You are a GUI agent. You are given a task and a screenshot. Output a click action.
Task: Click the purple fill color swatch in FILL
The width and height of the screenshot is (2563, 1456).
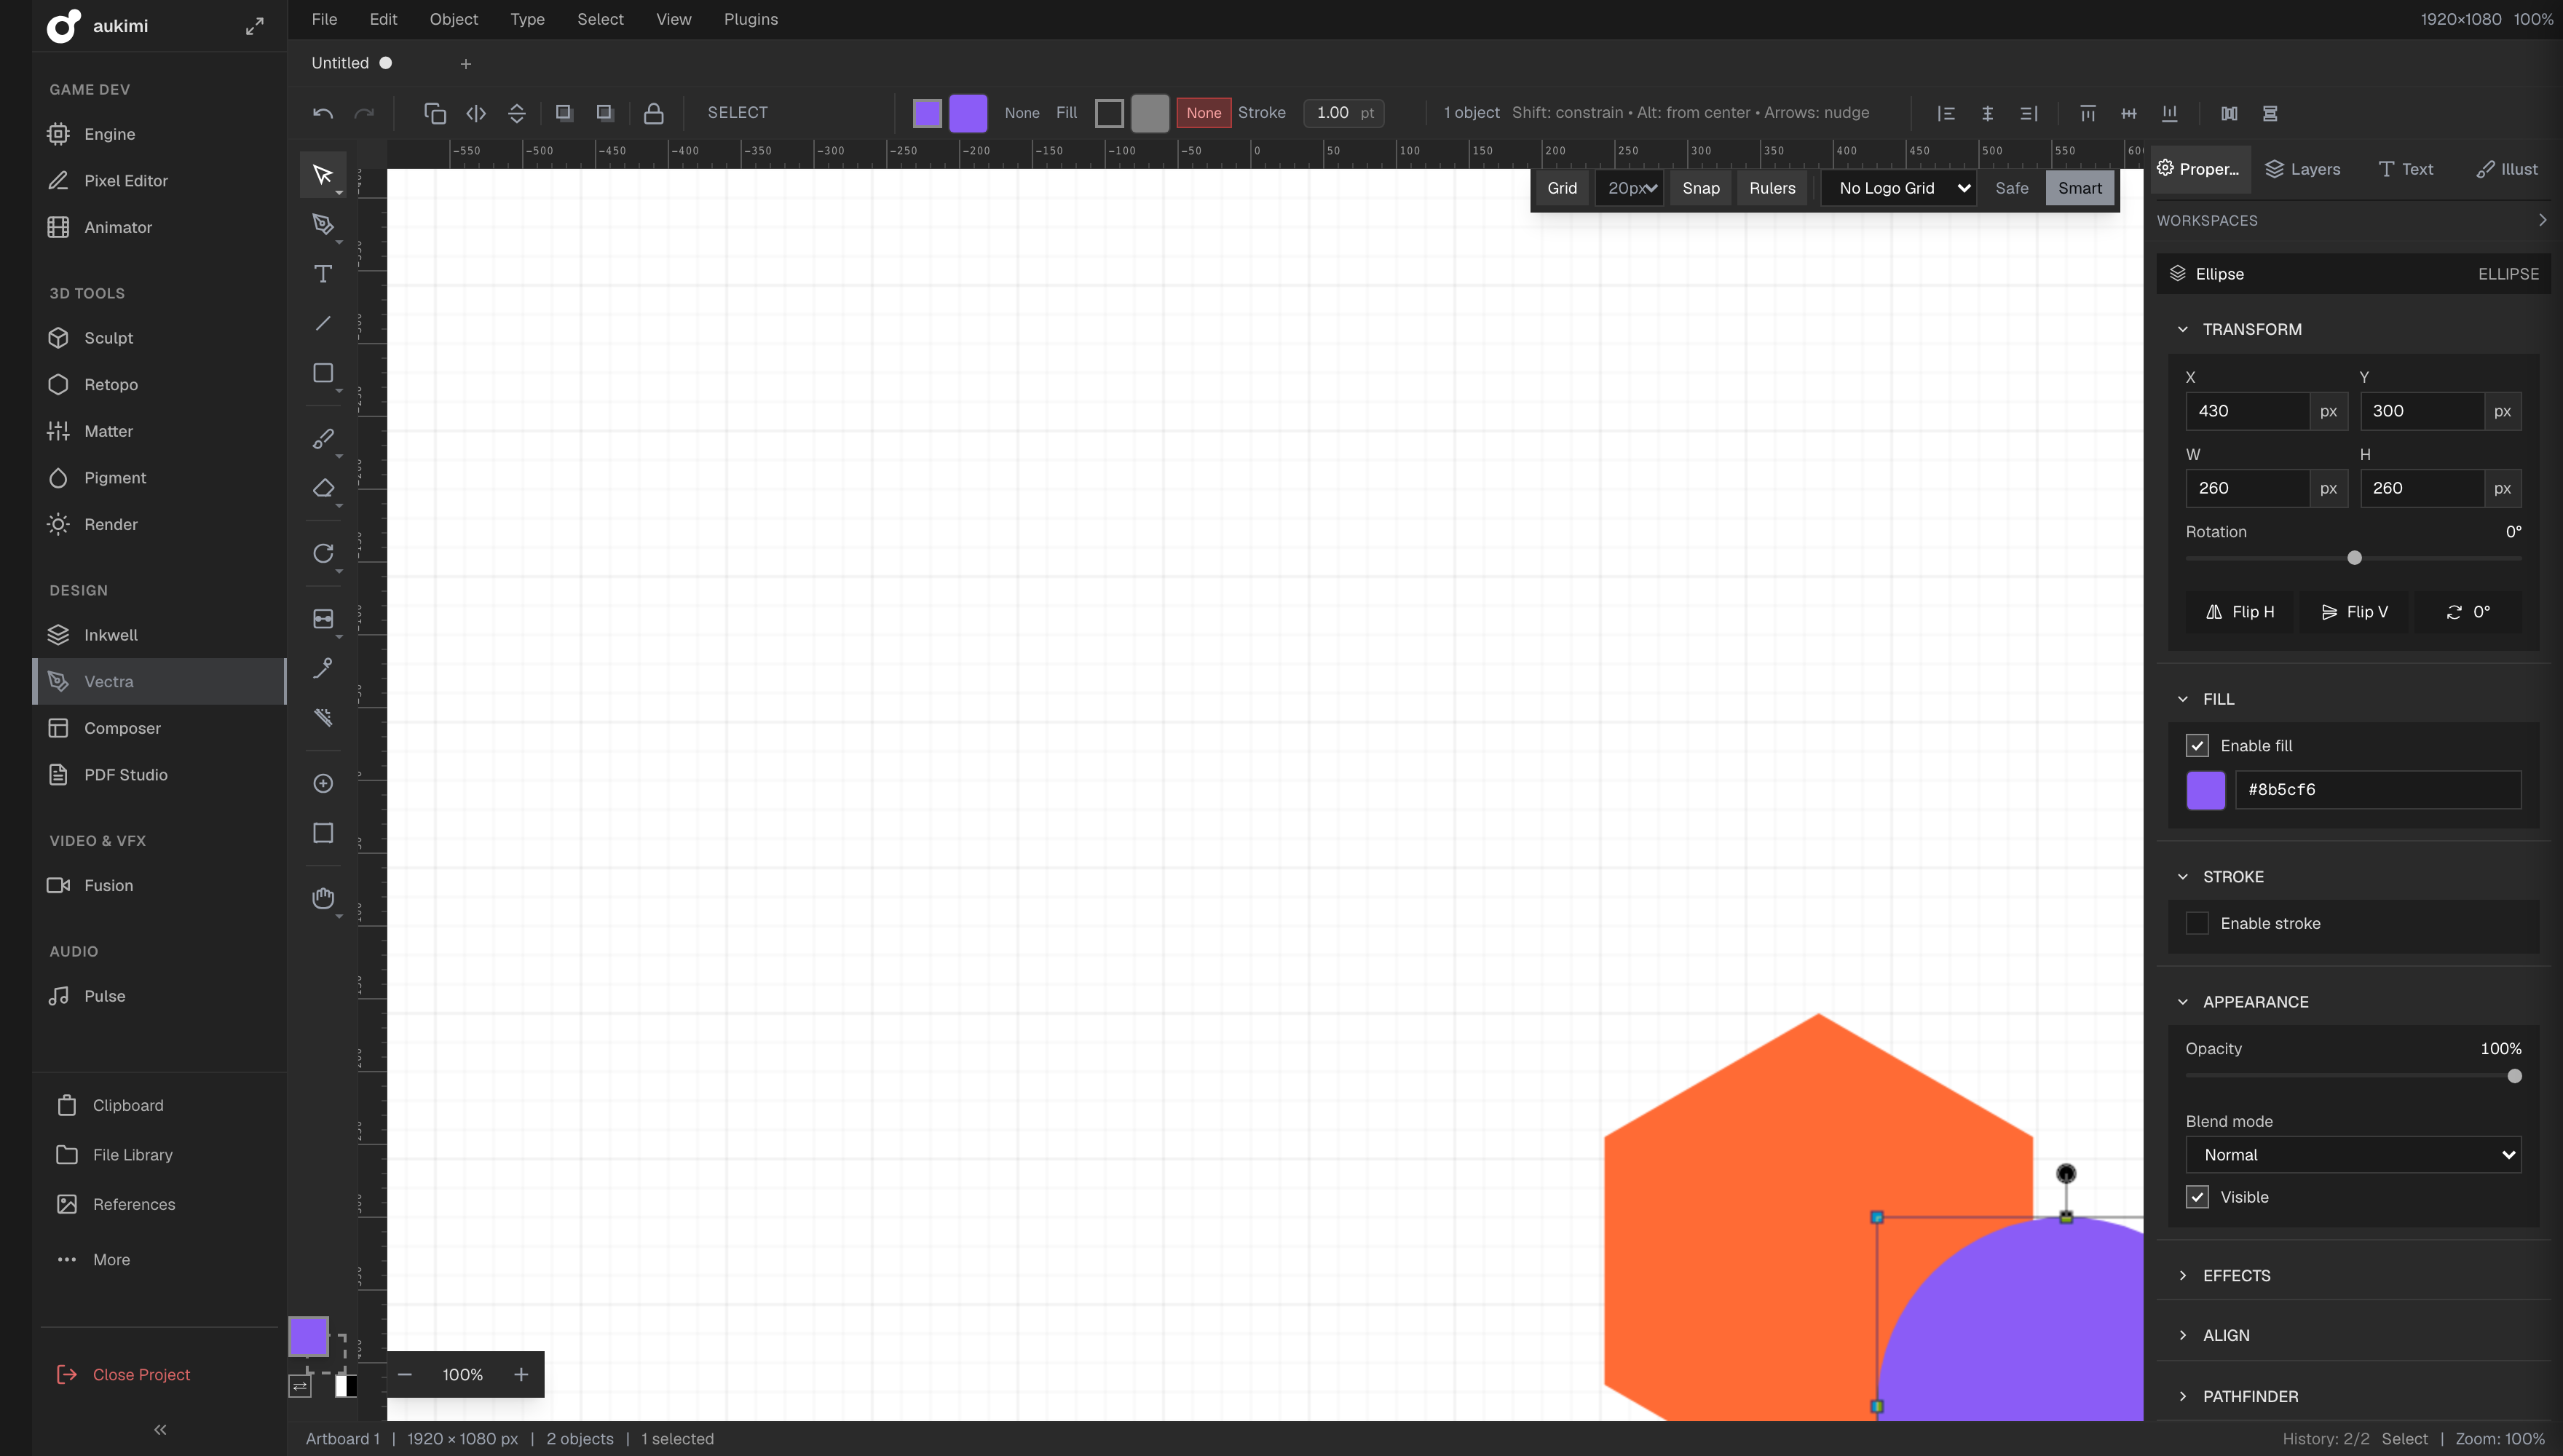click(x=2205, y=790)
